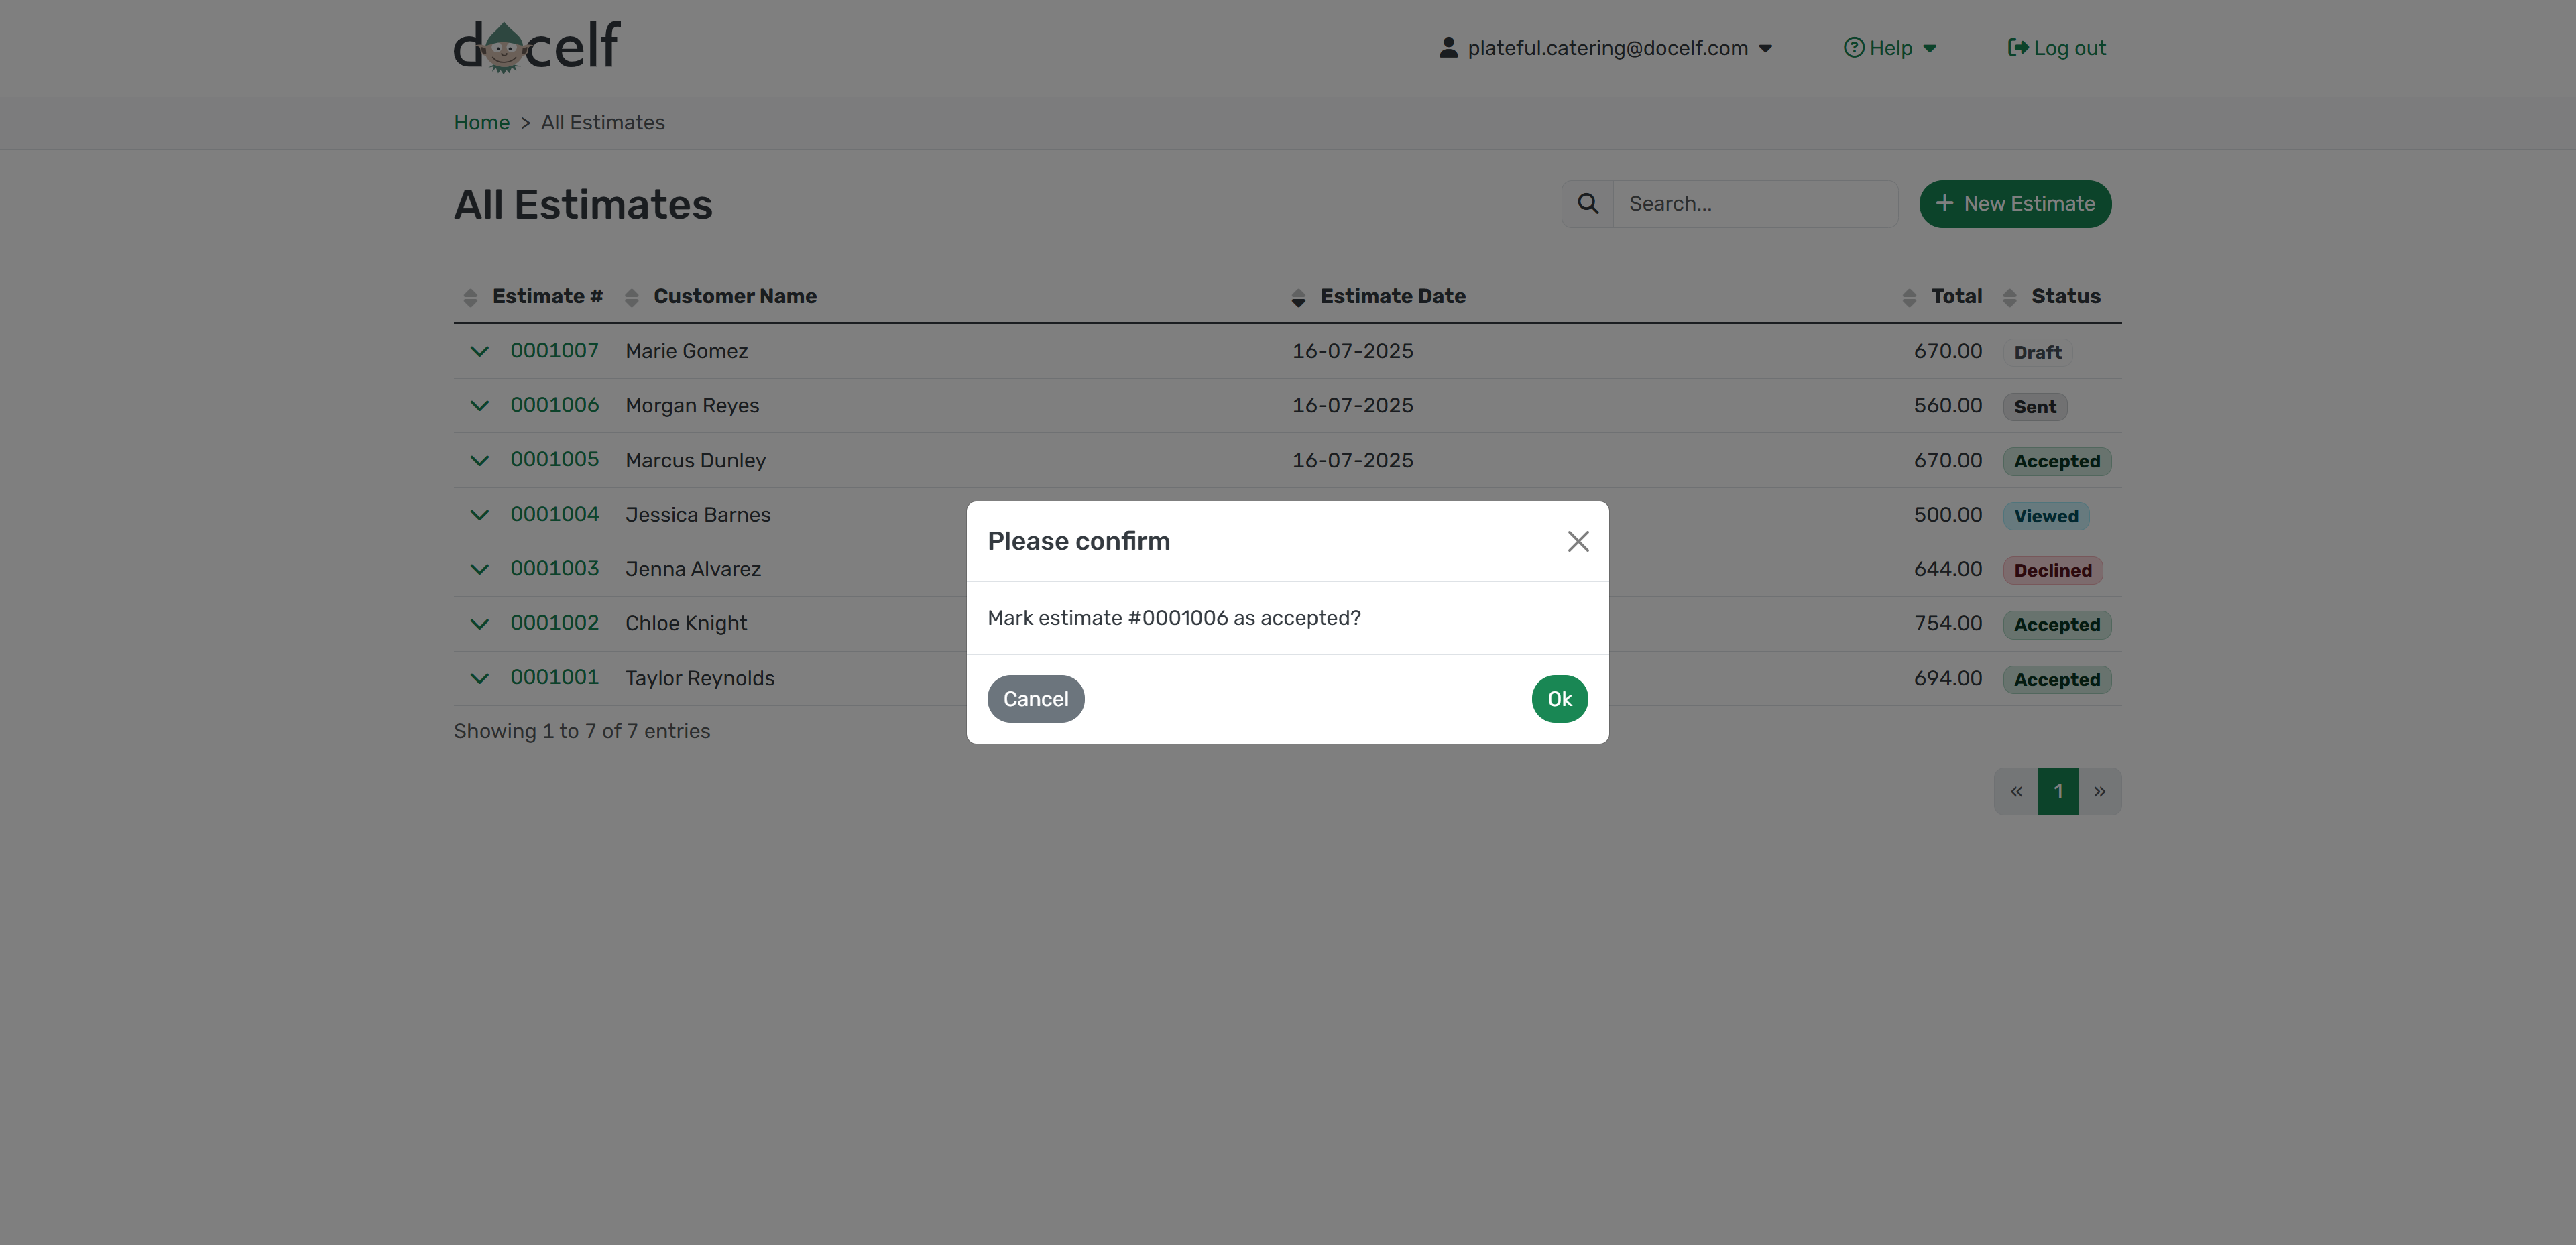The image size is (2576, 1245).
Task: Click Showing 1 to 7 entries text
Action: tap(581, 731)
